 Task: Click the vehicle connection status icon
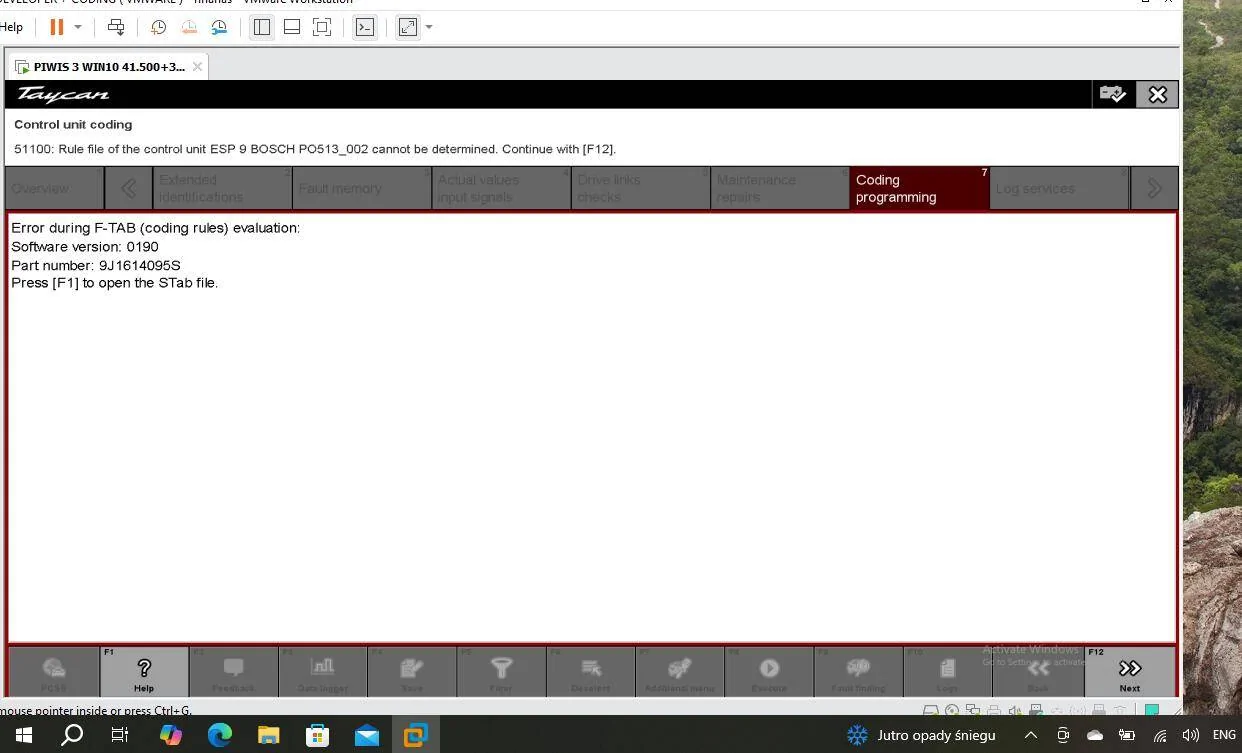pos(1113,94)
